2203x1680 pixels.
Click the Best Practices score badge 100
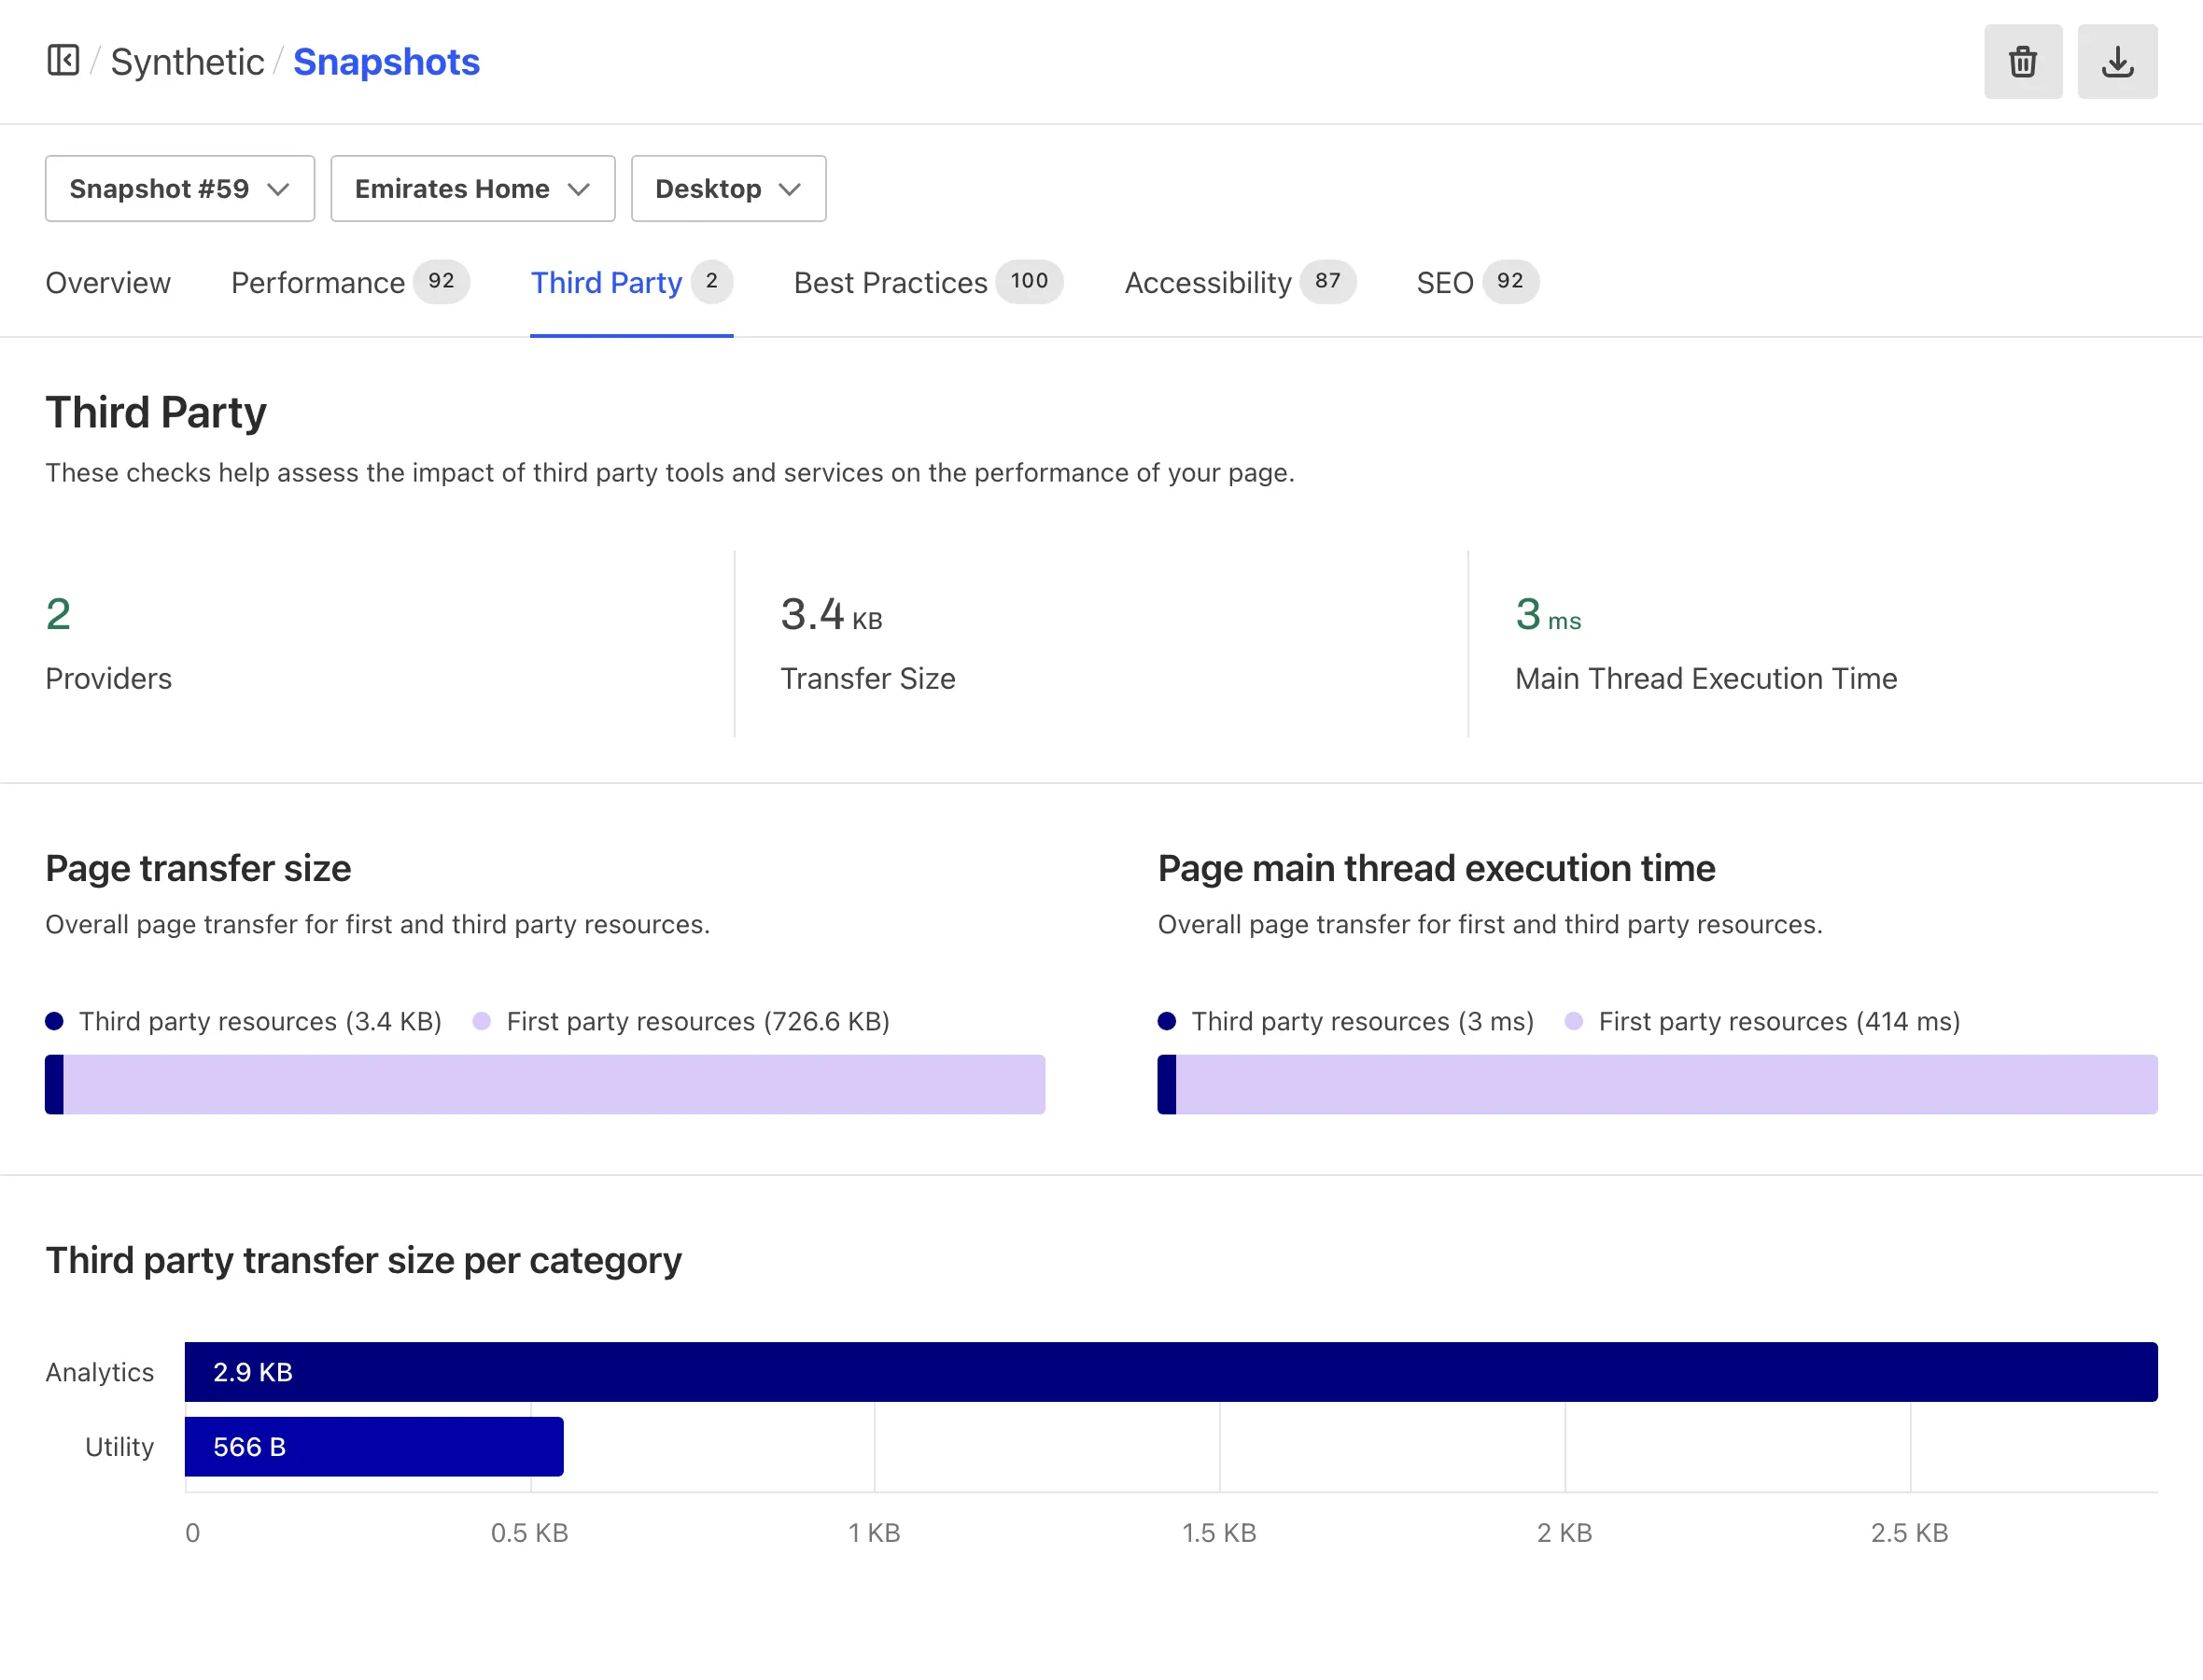(1029, 282)
